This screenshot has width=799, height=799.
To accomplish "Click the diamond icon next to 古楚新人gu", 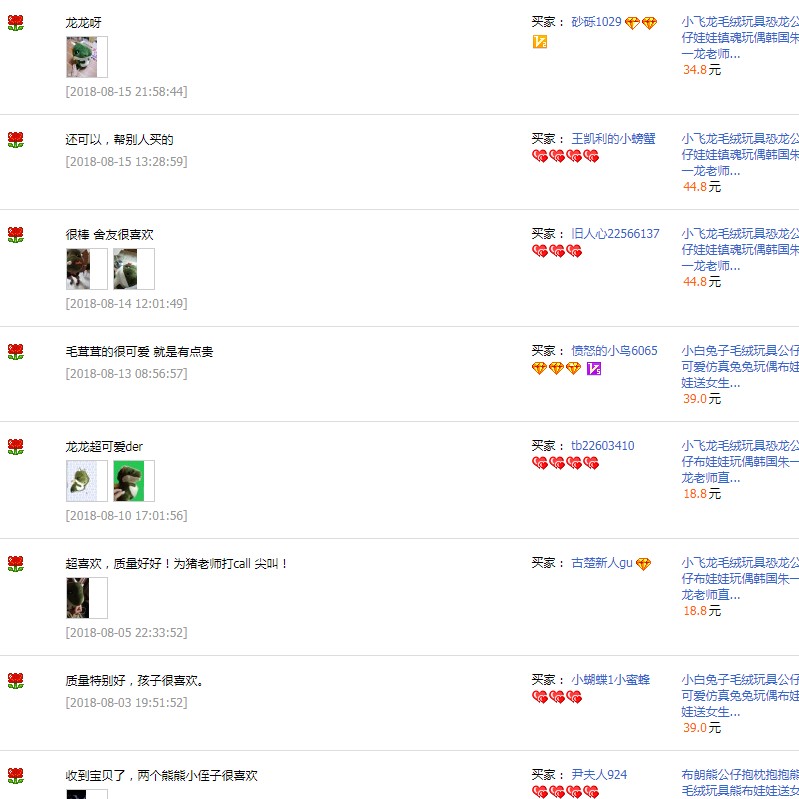I will [x=644, y=564].
